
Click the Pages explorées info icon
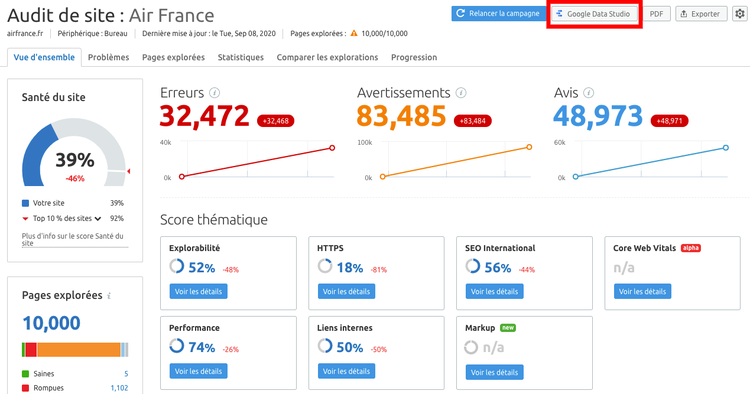point(109,296)
